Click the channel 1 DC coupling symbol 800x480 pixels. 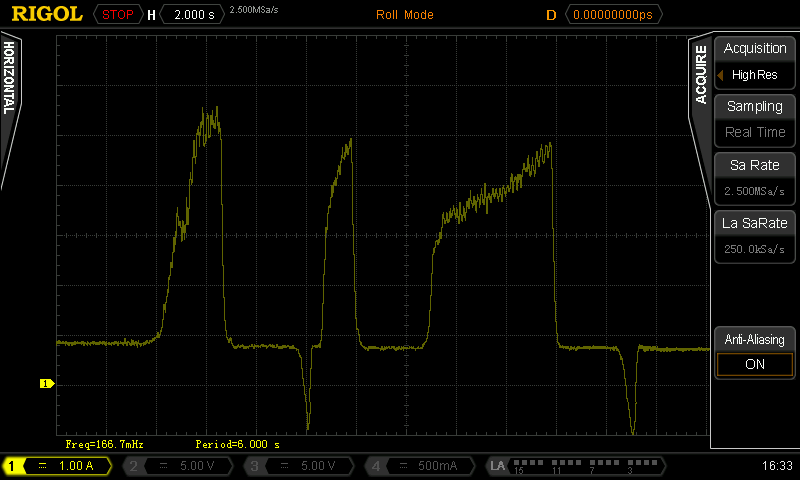pos(42,466)
